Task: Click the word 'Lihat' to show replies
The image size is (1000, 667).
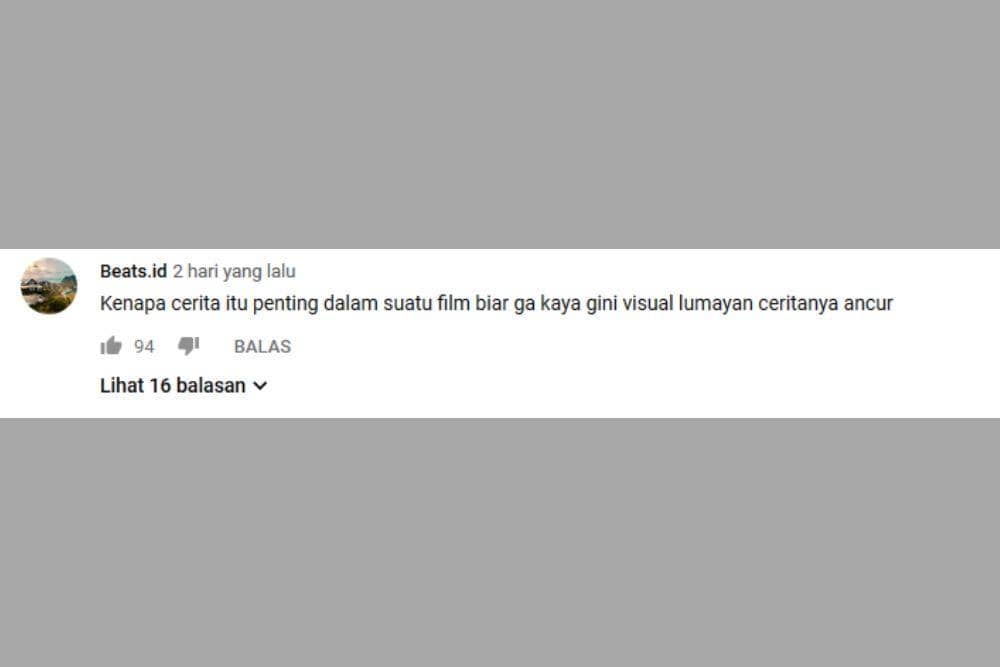Action: click(122, 385)
